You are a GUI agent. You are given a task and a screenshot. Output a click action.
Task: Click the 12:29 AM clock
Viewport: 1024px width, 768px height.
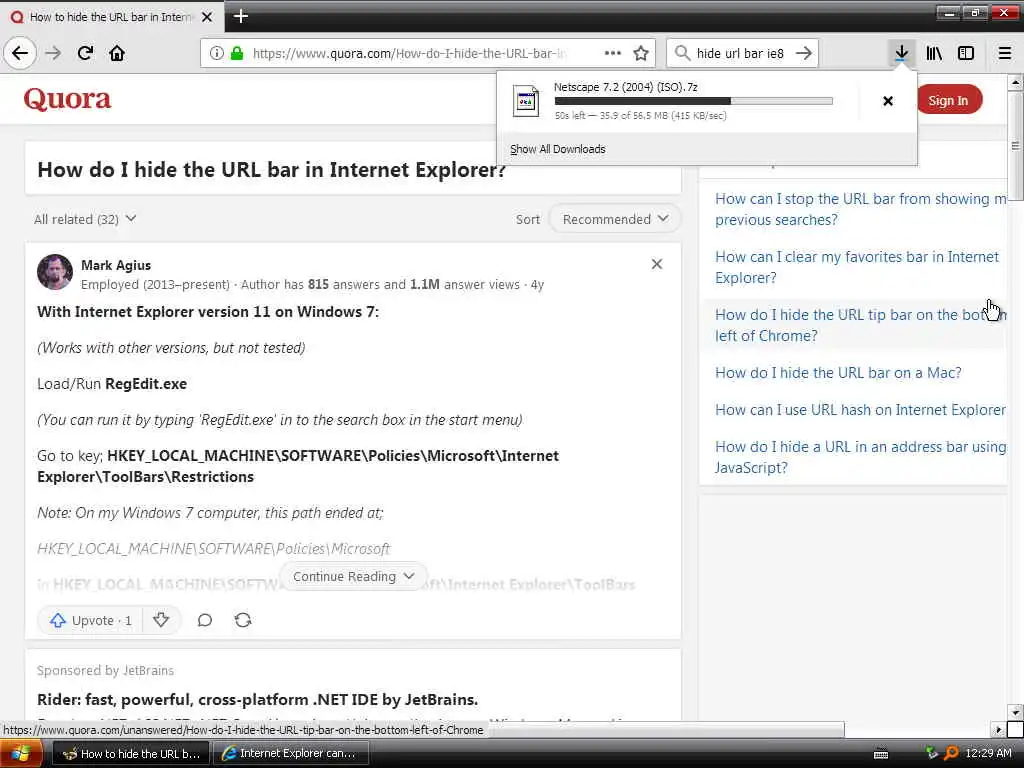point(988,754)
